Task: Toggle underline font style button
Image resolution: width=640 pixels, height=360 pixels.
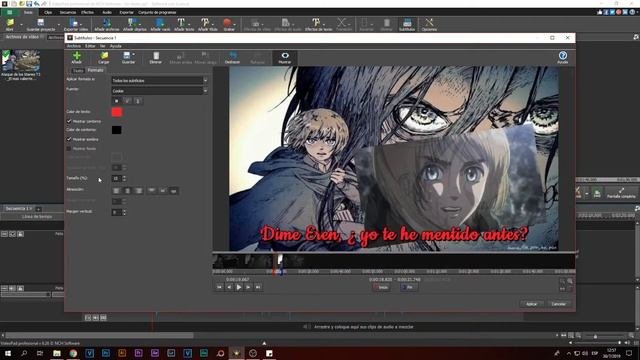Action: click(138, 101)
